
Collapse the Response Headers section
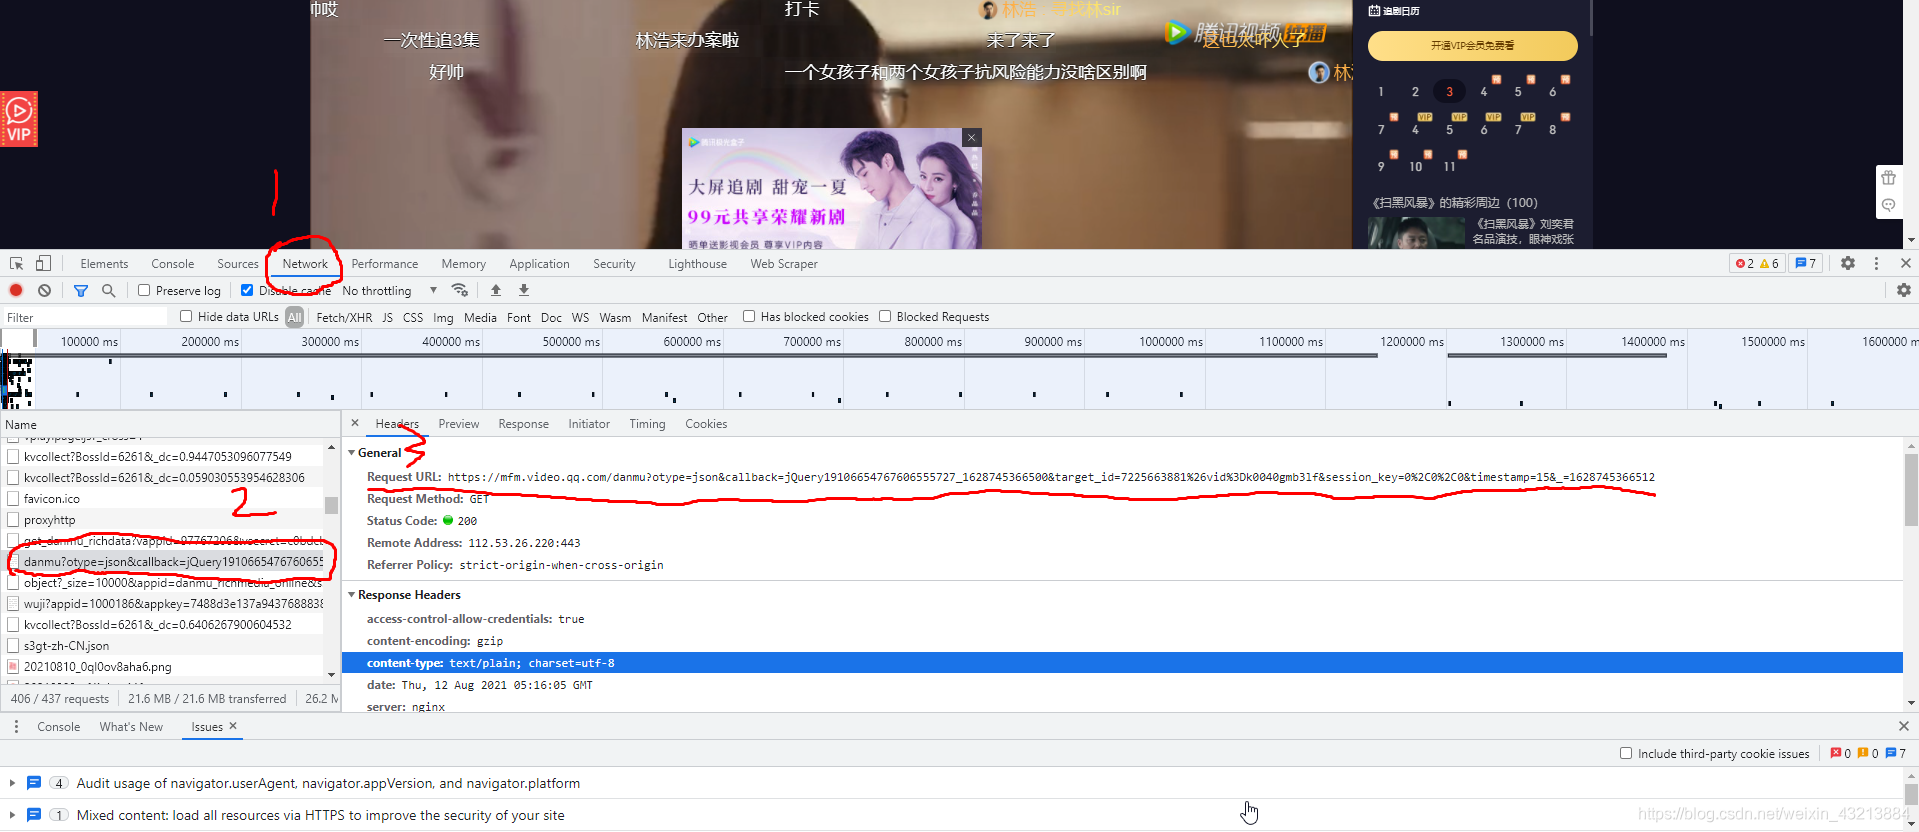click(x=352, y=595)
